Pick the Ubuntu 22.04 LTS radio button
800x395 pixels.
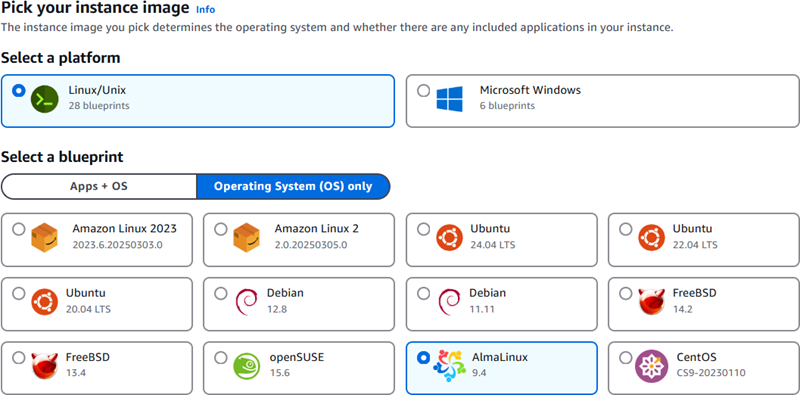click(626, 229)
